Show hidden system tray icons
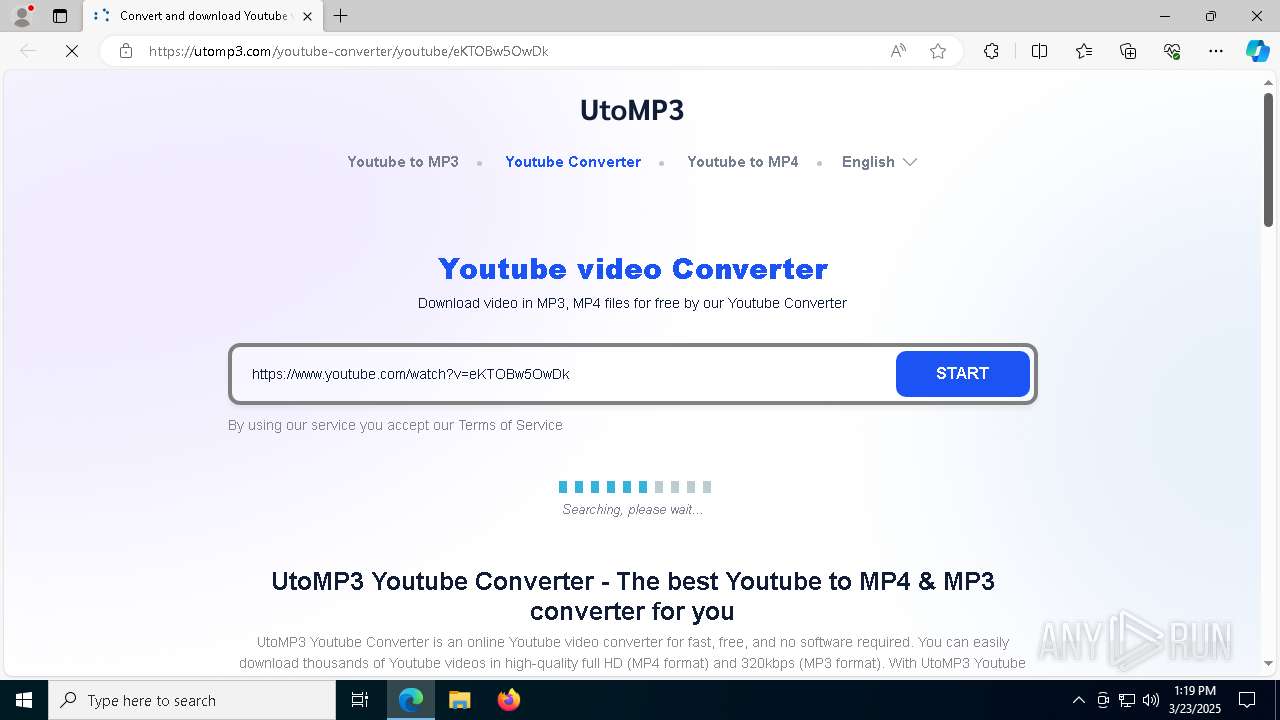The image size is (1280, 720). coord(1078,700)
